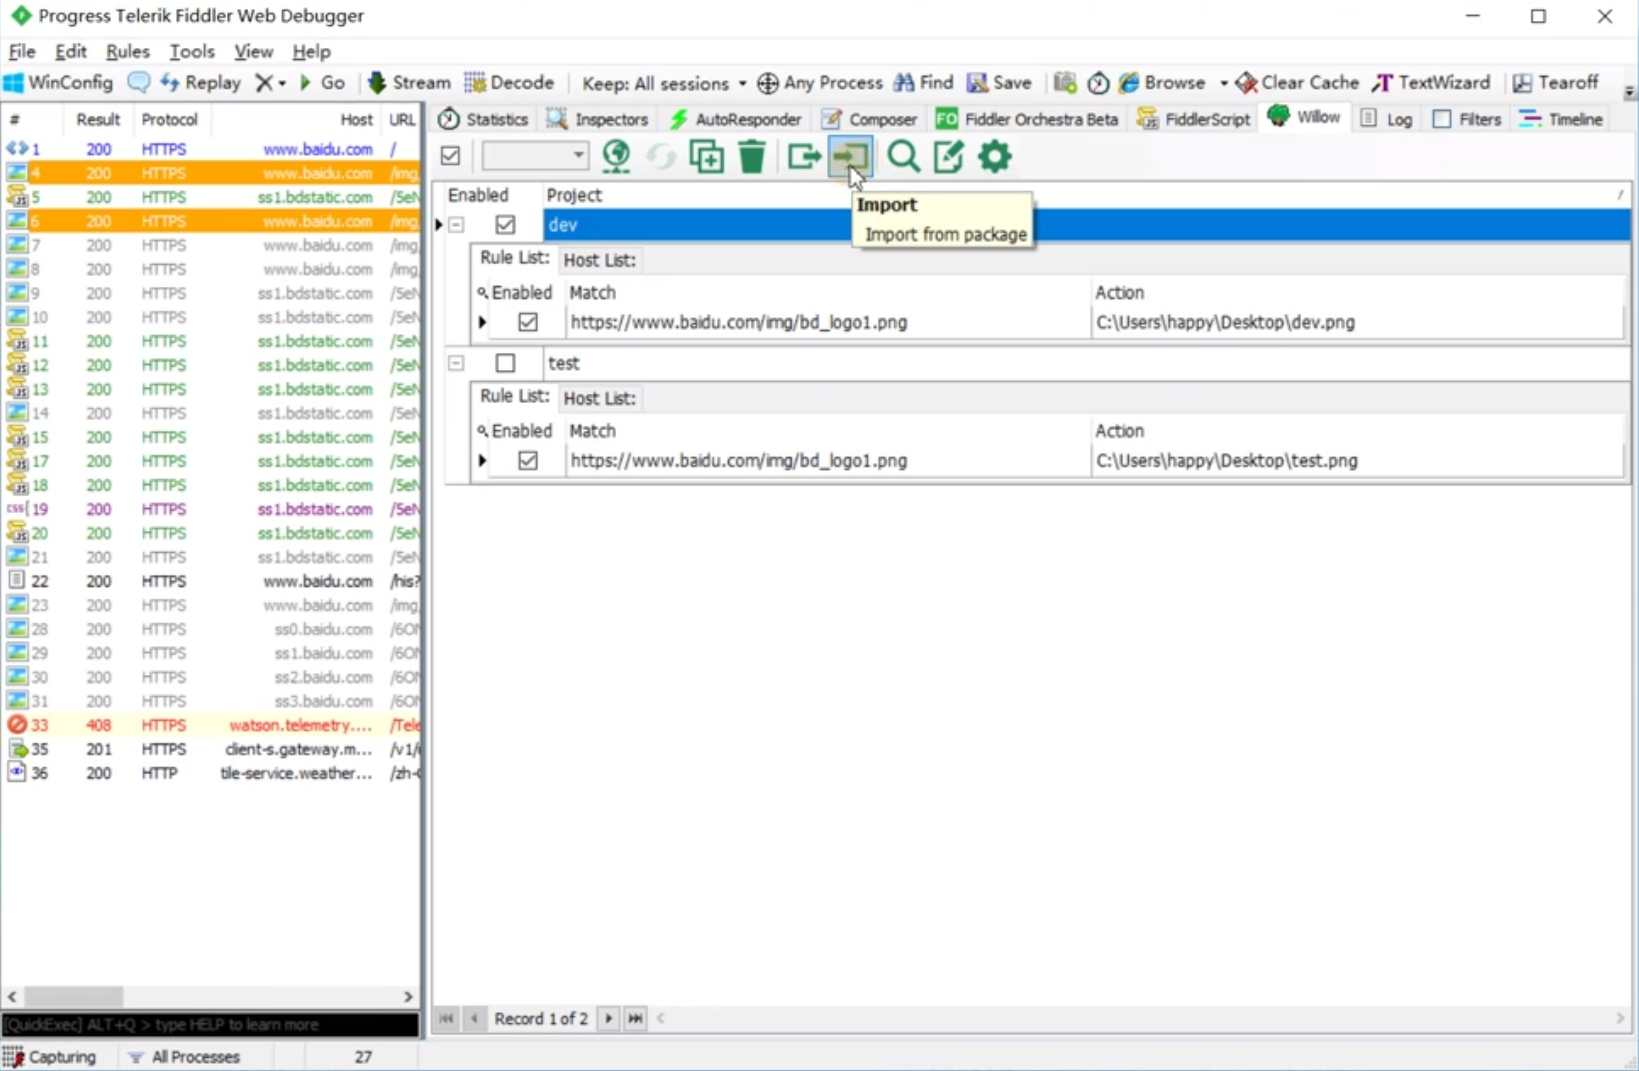Enable the test project checkbox
The width and height of the screenshot is (1639, 1071).
tap(505, 363)
